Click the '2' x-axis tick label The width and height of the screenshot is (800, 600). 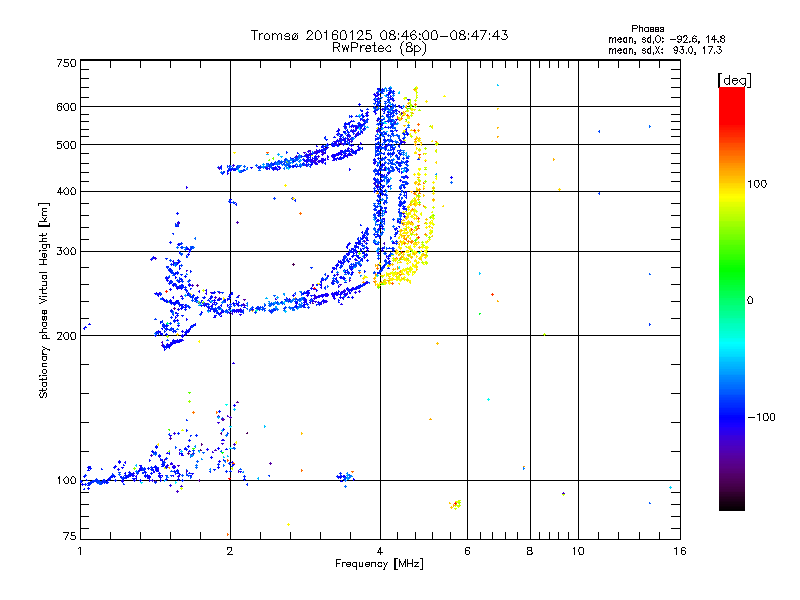tap(230, 551)
